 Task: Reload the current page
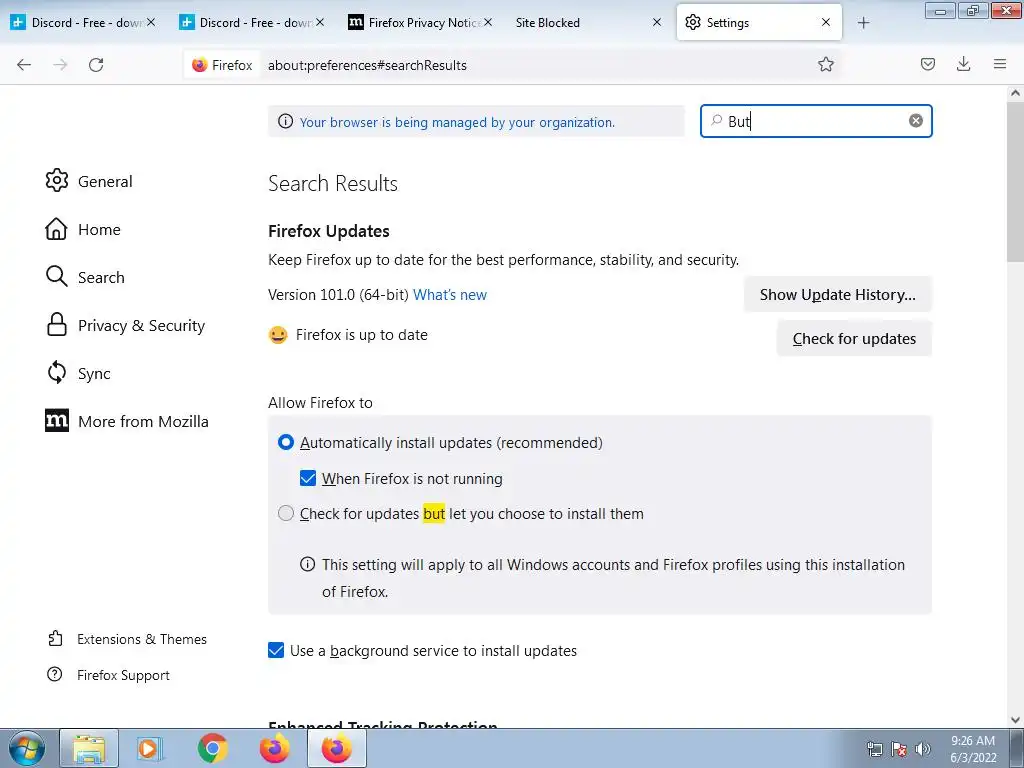(96, 65)
